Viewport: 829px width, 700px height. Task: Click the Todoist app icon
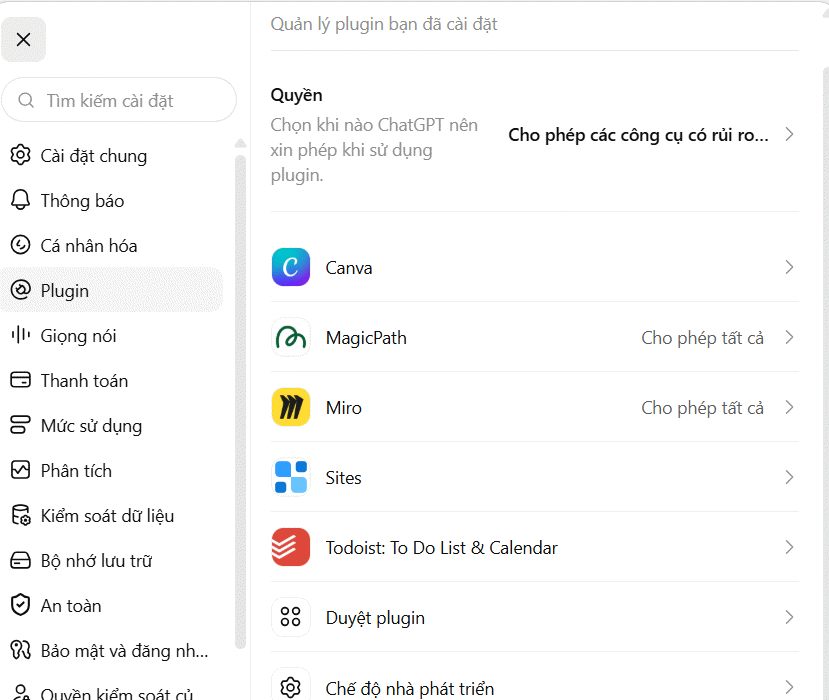pos(291,547)
